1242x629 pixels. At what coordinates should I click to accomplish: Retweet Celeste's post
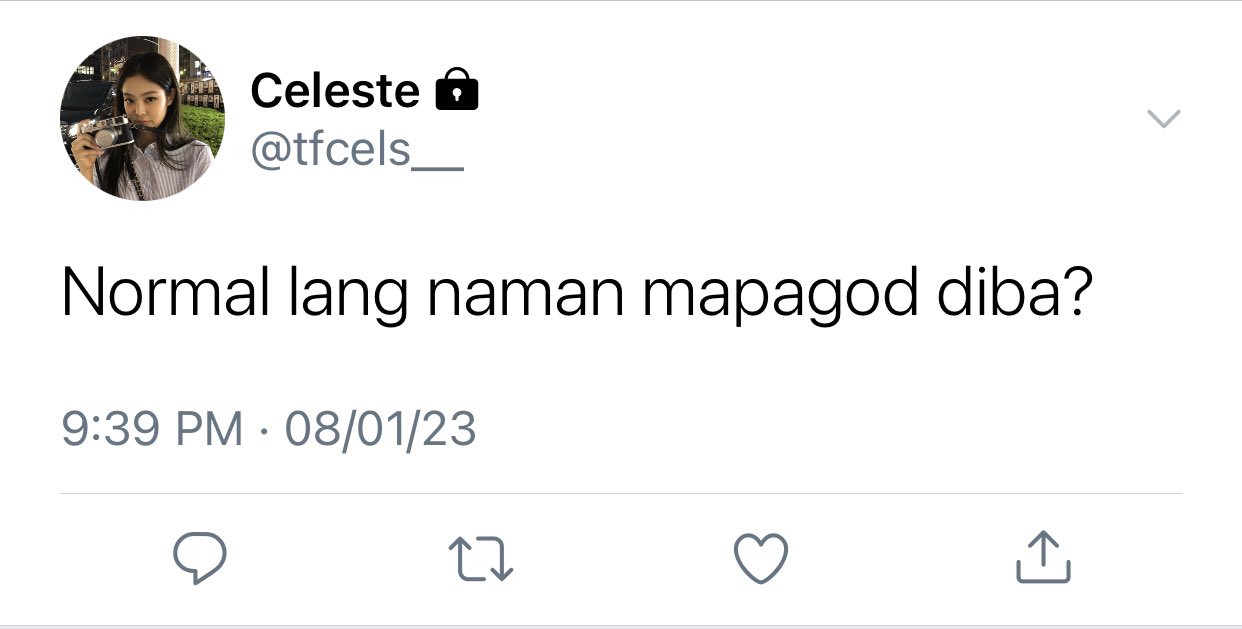480,558
